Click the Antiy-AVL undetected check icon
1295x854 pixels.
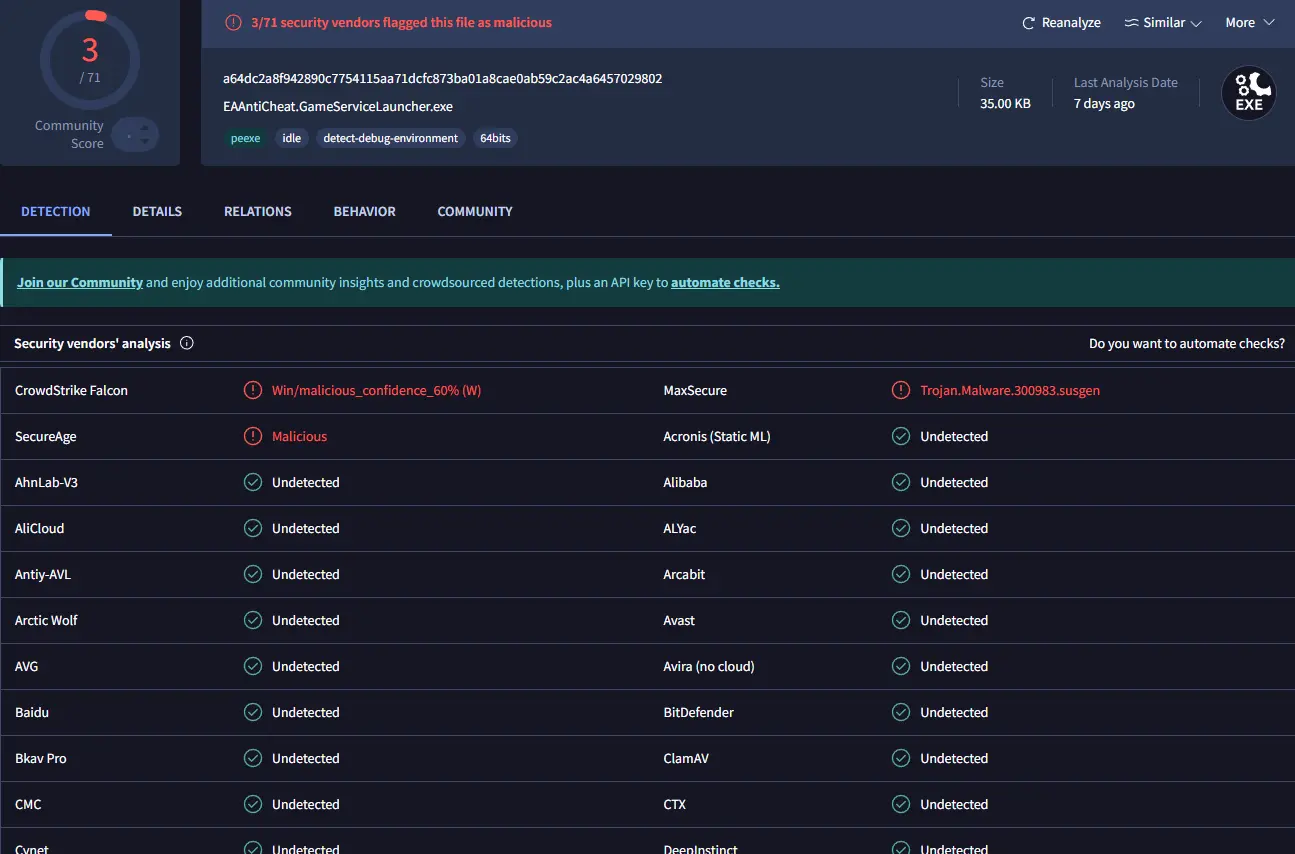click(x=253, y=574)
